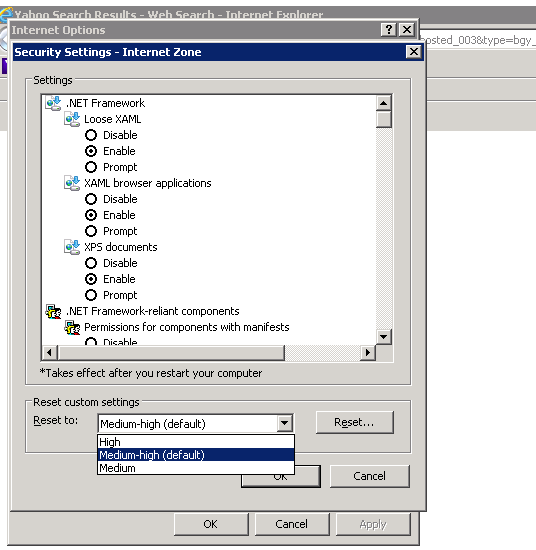Select Prompt under XAML browser applications
Screen dimensions: 536x550
tap(91, 231)
